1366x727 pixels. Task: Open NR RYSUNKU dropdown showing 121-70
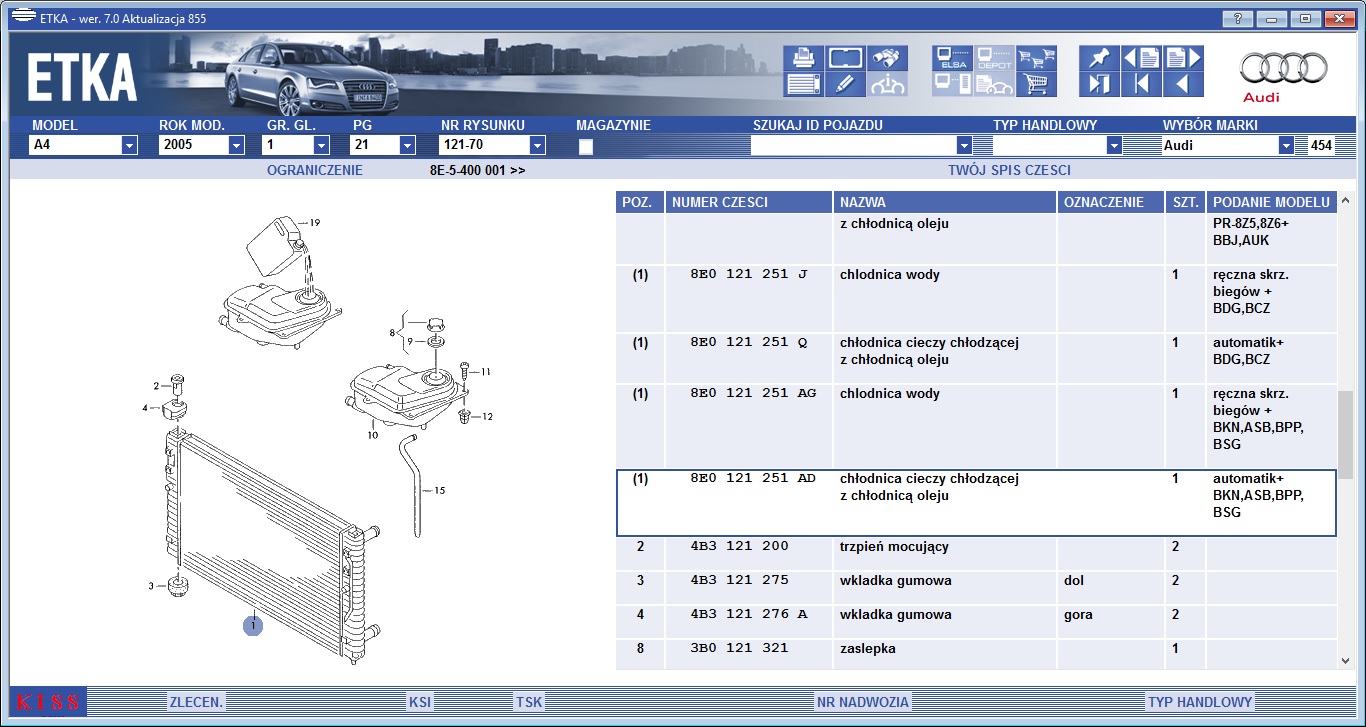click(x=493, y=145)
